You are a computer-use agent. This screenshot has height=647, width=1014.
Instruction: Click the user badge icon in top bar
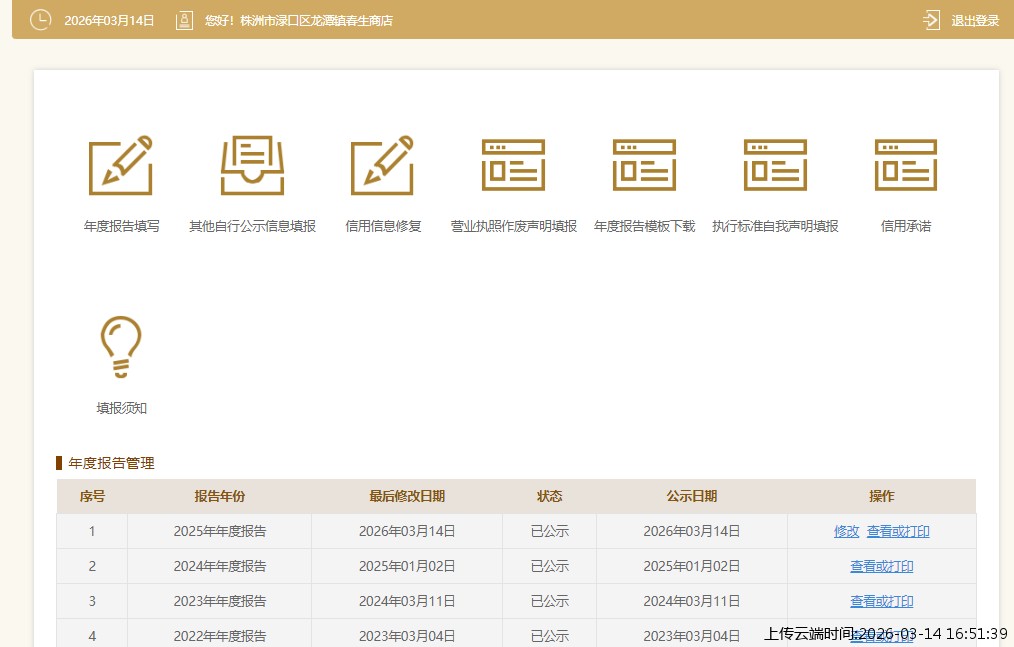point(184,19)
